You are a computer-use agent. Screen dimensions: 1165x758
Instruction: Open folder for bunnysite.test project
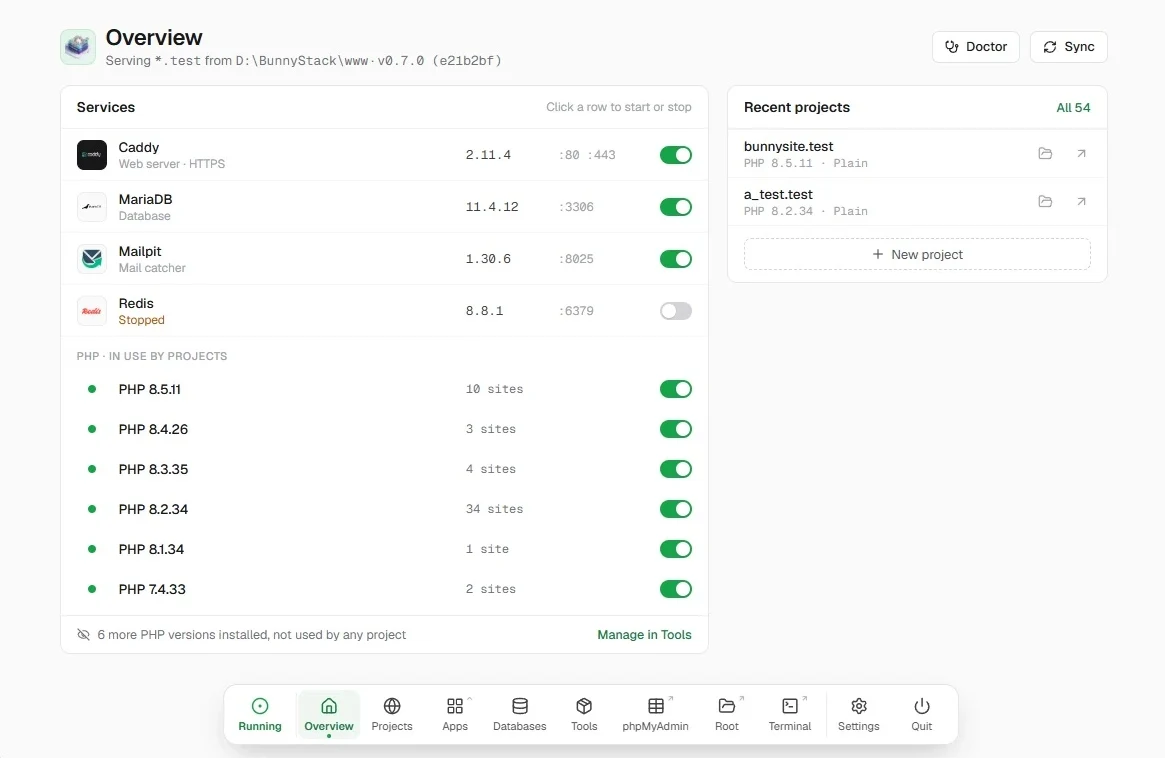coord(1045,153)
